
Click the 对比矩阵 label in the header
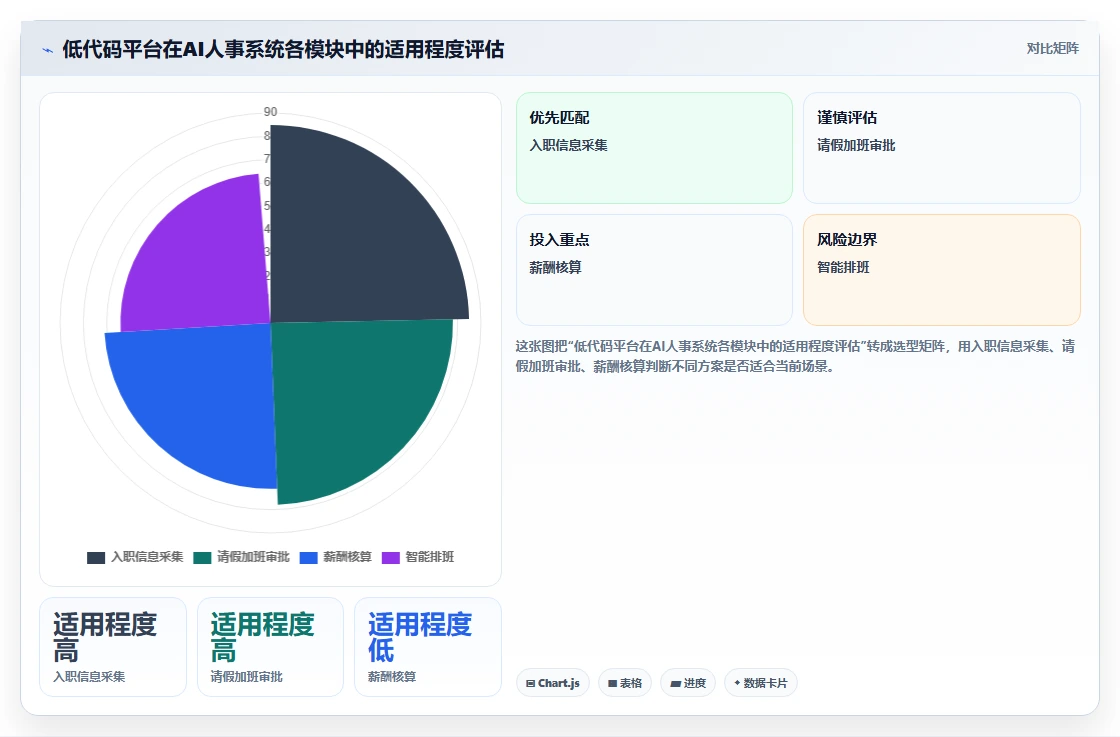tap(1052, 49)
